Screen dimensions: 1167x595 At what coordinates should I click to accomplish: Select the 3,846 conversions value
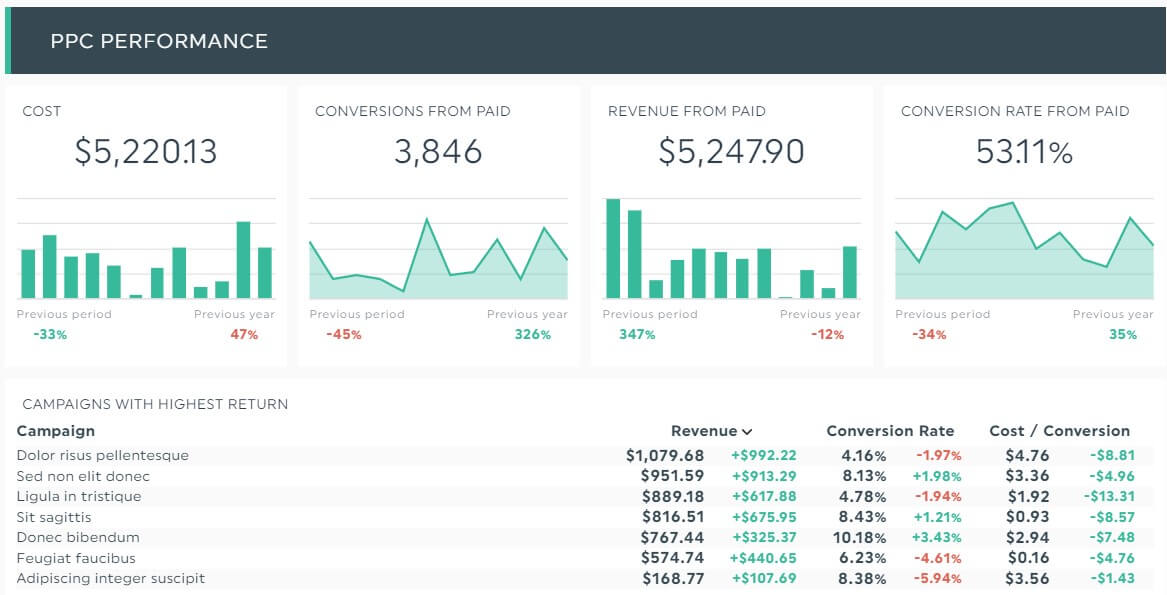tap(439, 152)
